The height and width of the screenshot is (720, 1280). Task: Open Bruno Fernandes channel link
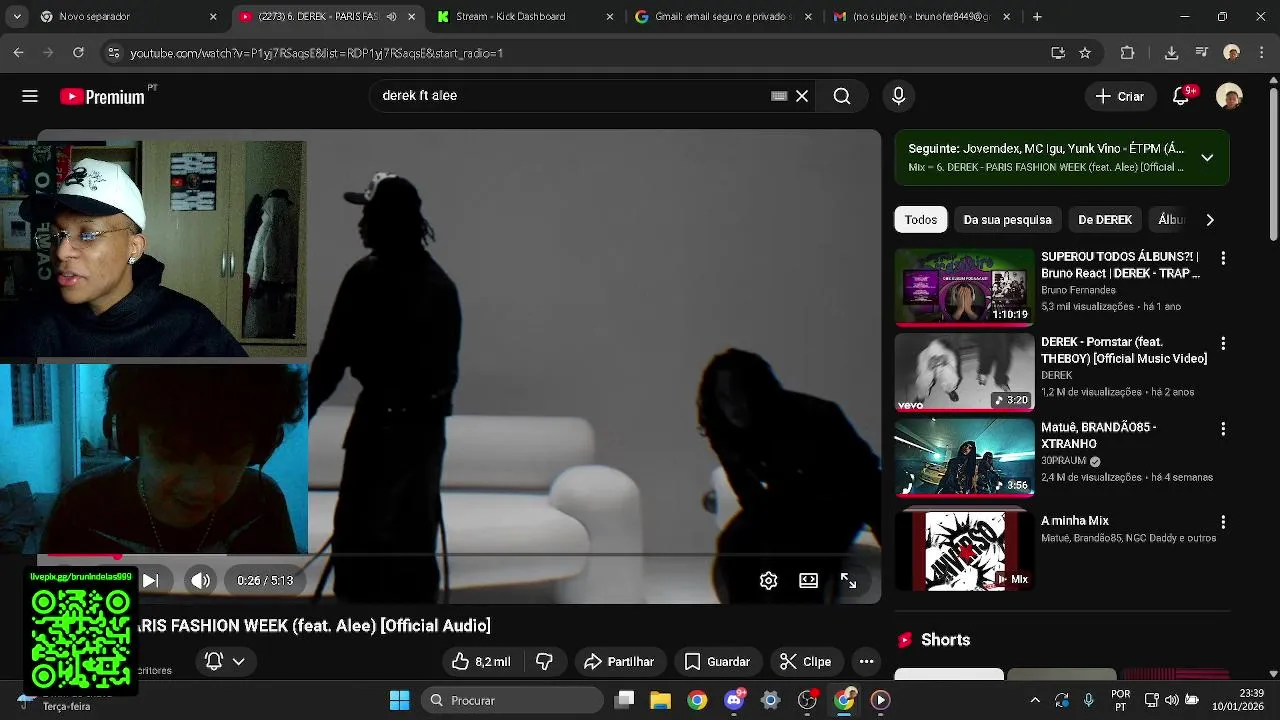pos(1078,290)
